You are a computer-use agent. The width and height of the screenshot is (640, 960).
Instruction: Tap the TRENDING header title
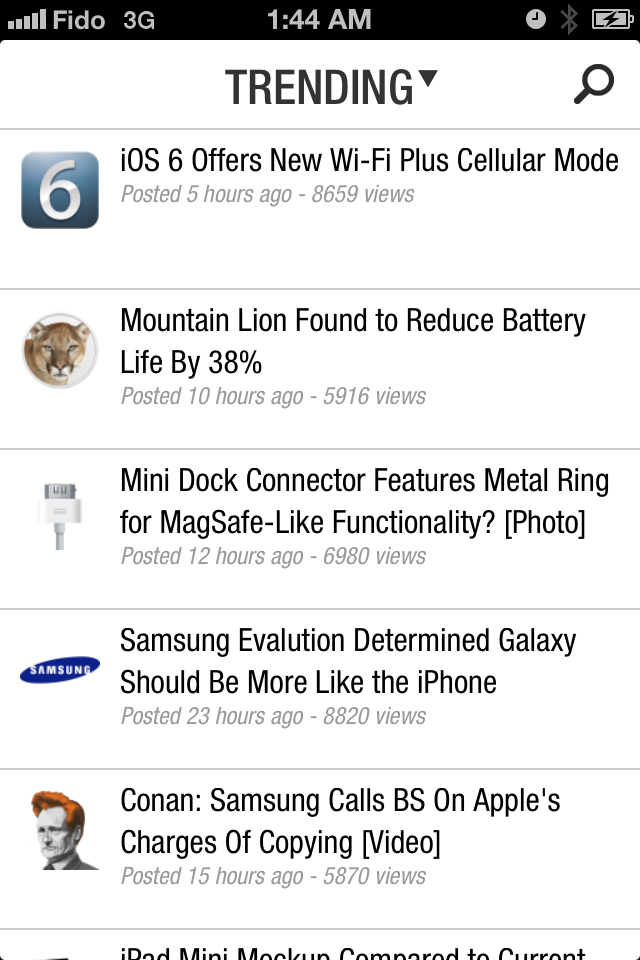(x=319, y=87)
